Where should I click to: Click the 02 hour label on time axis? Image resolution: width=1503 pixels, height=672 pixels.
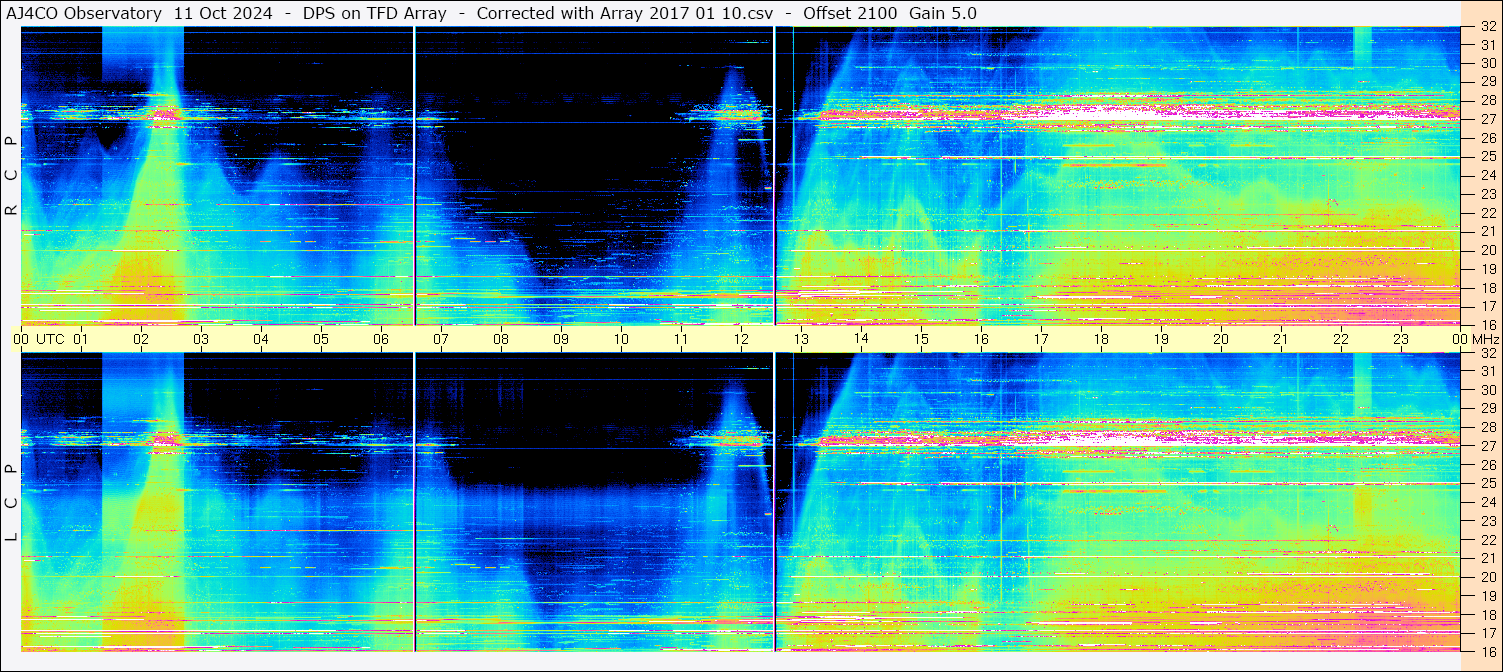(141, 339)
